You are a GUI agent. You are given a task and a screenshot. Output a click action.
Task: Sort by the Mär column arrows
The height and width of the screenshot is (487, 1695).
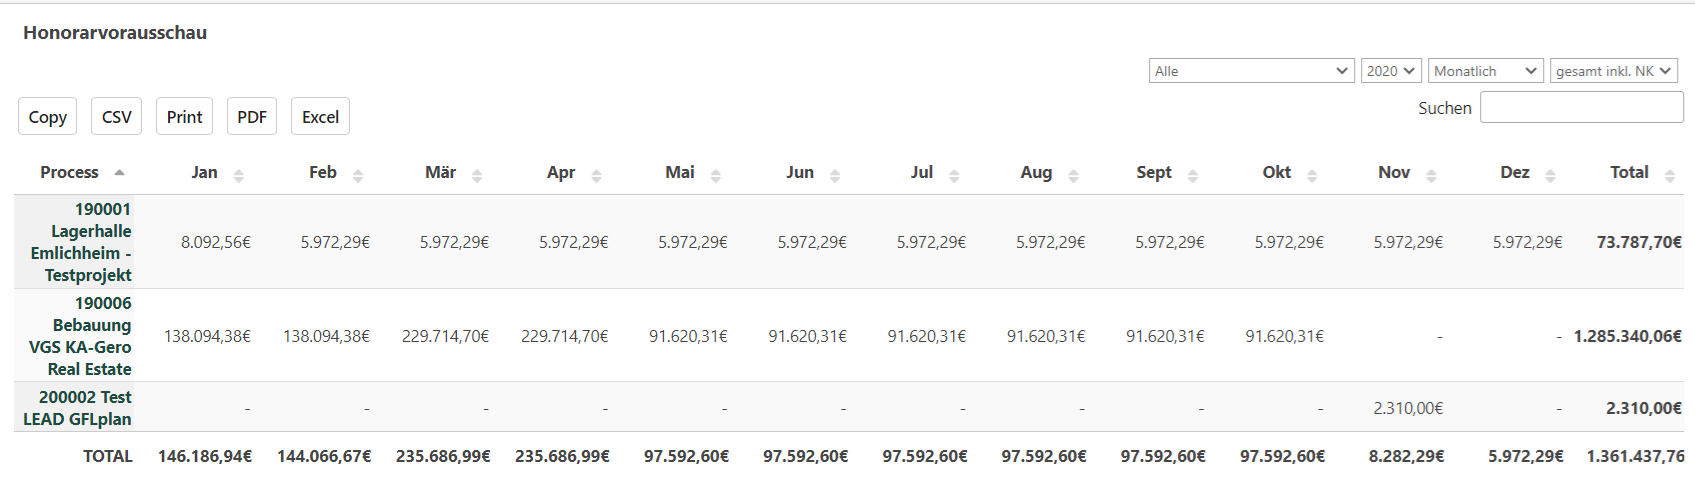point(477,175)
